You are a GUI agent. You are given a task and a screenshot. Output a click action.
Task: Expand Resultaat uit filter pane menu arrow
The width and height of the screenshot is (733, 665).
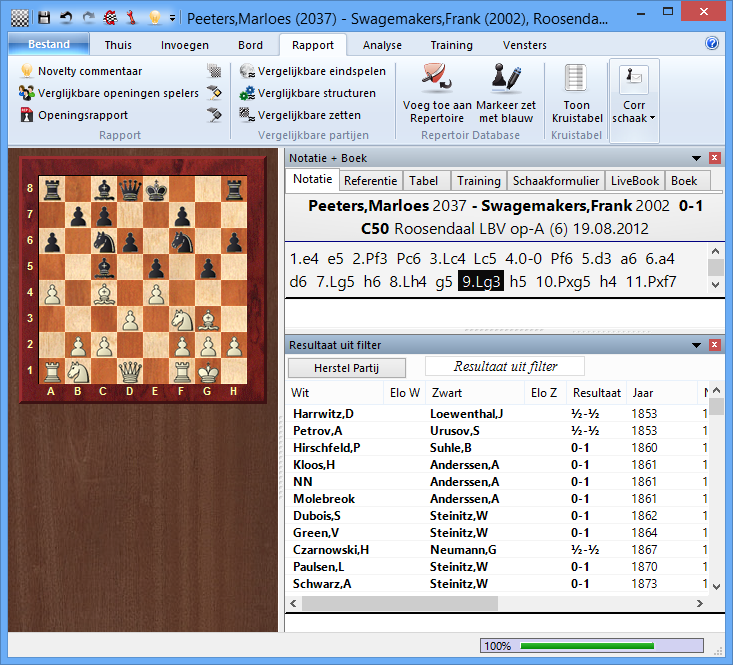tap(696, 345)
